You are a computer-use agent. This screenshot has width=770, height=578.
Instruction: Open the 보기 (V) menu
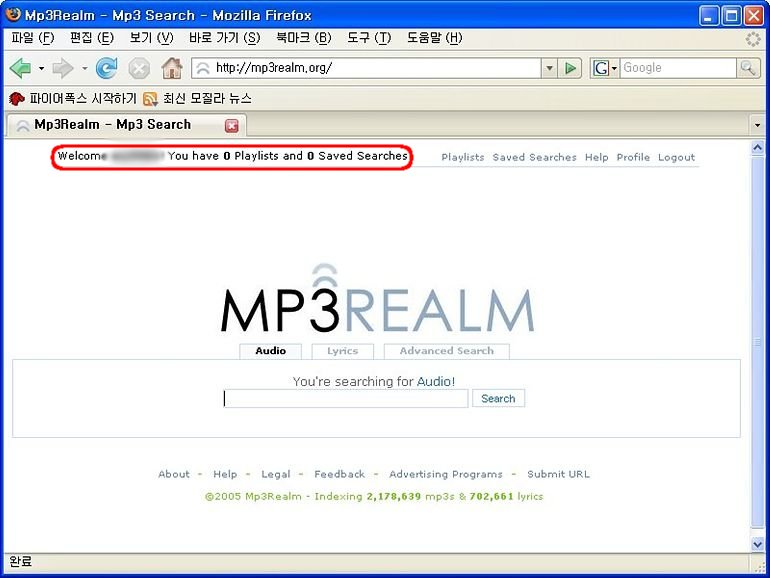(151, 38)
